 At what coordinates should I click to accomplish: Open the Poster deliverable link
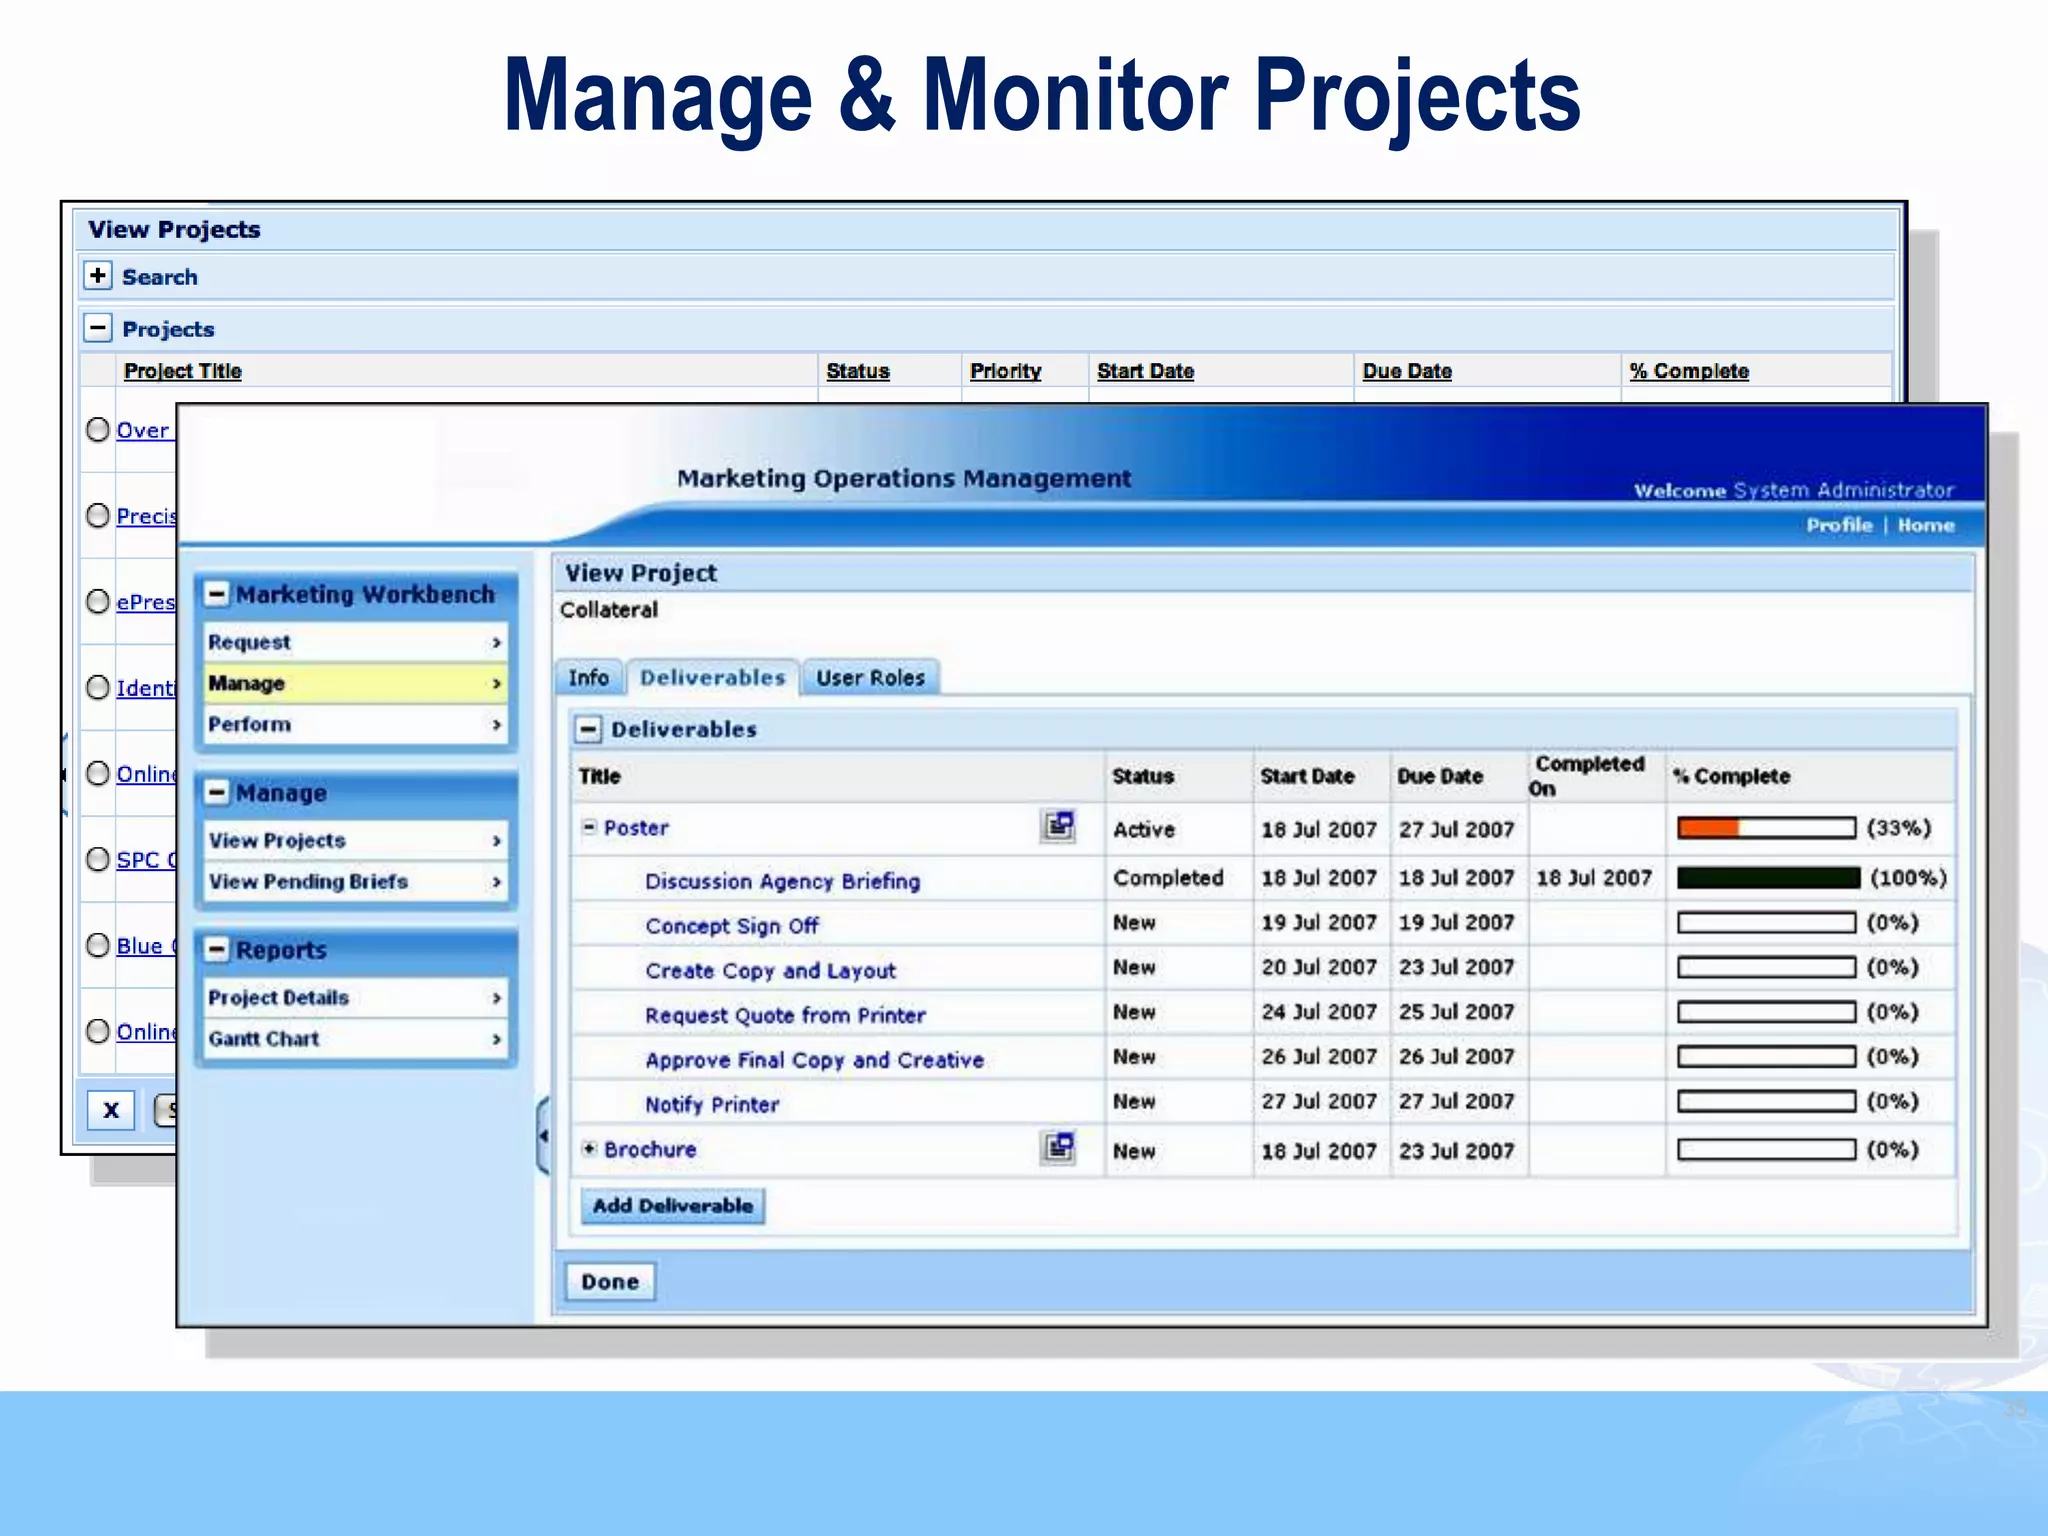(x=636, y=828)
